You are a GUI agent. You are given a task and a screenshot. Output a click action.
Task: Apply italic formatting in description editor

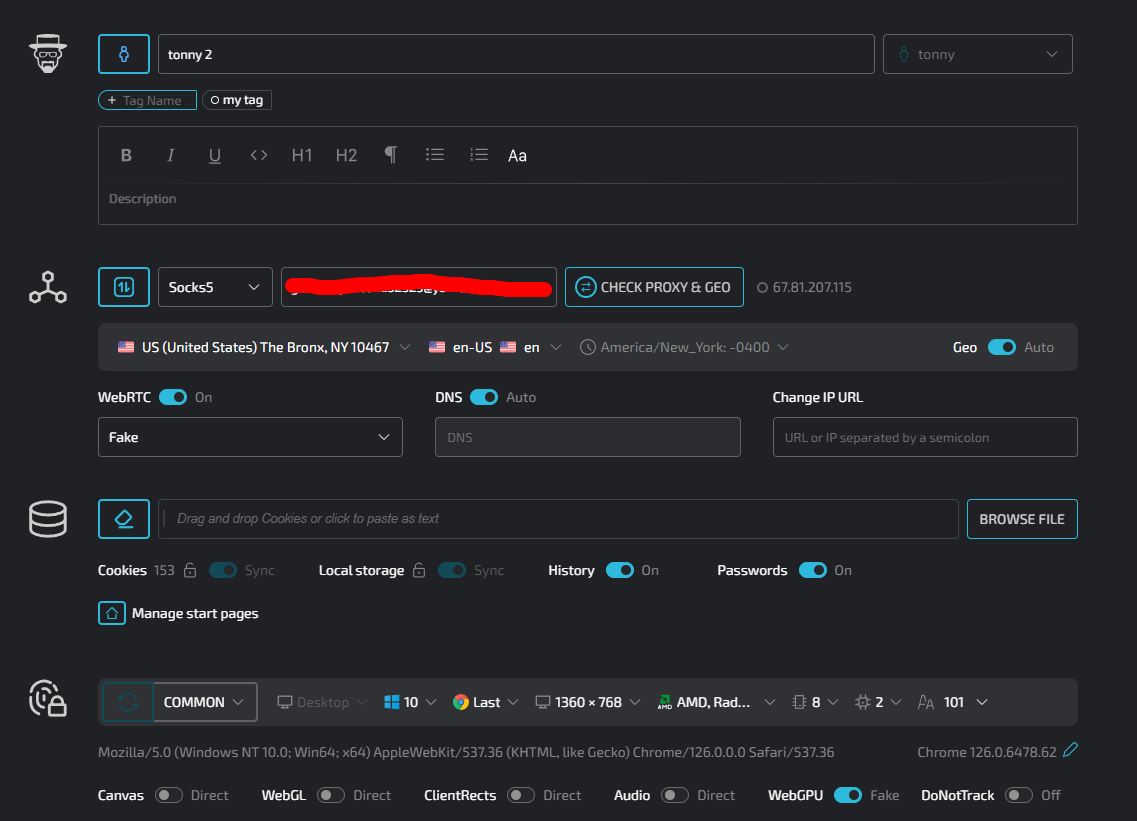coord(170,155)
